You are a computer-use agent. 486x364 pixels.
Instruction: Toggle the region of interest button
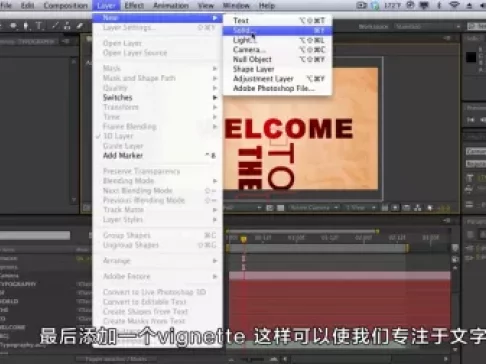269,208
